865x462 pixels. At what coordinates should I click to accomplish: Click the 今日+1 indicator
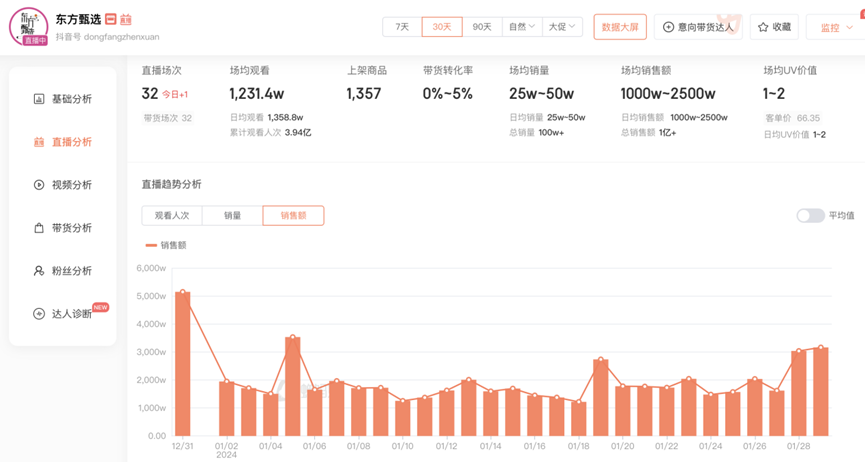point(175,94)
